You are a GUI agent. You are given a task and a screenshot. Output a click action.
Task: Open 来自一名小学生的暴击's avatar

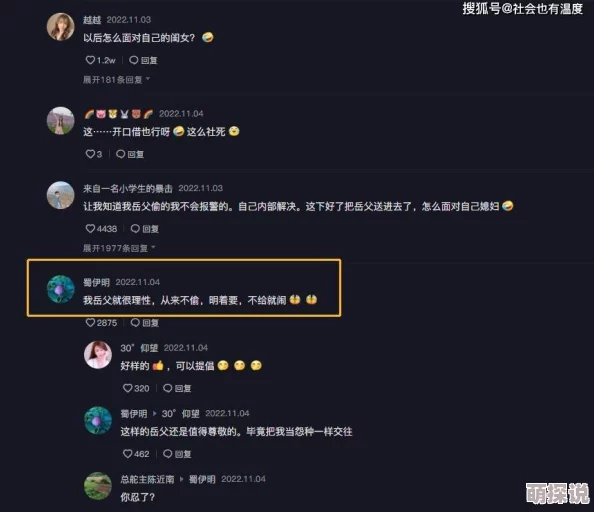[x=60, y=195]
